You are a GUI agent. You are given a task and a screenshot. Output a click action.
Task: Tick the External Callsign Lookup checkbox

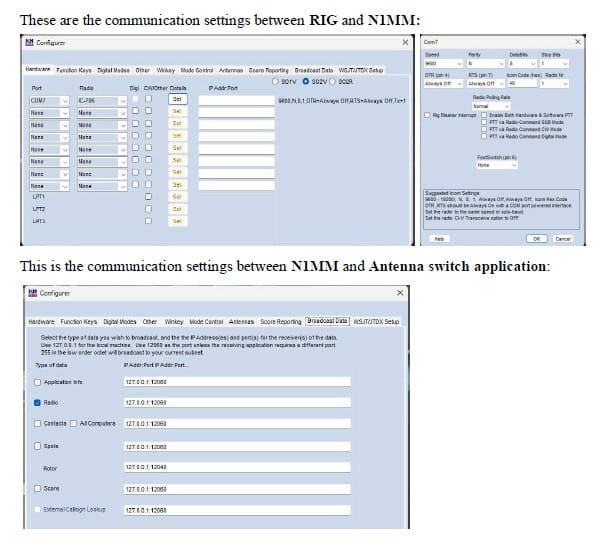[37, 509]
